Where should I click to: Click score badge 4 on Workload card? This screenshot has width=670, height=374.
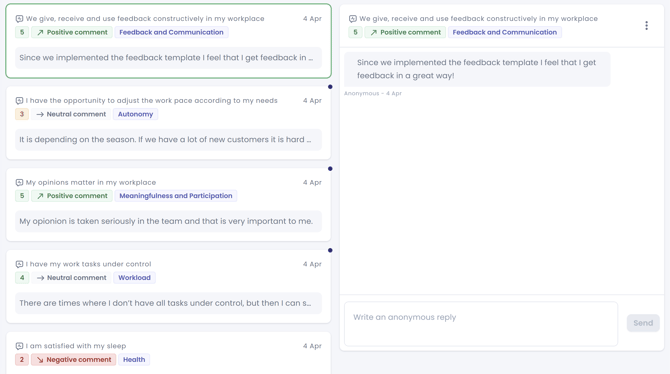[x=22, y=278]
